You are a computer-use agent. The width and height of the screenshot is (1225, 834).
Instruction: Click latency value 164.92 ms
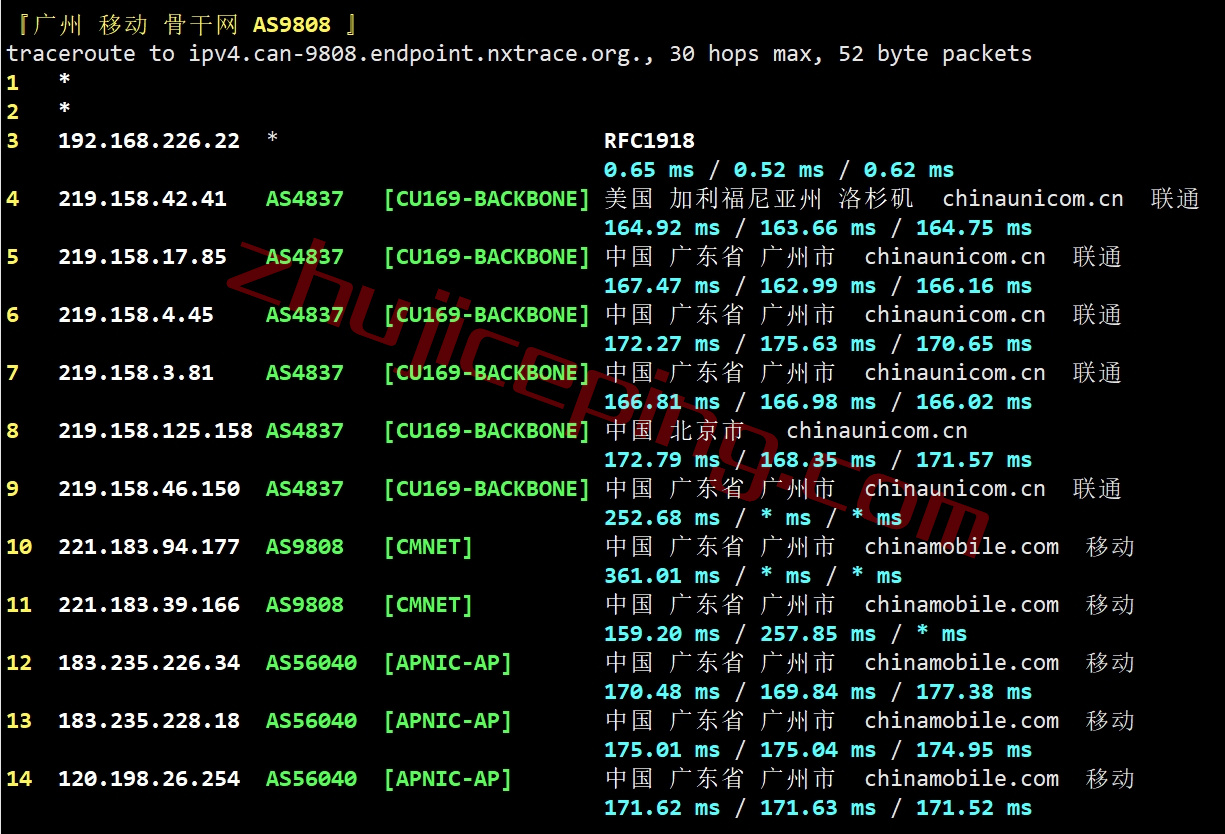(662, 228)
